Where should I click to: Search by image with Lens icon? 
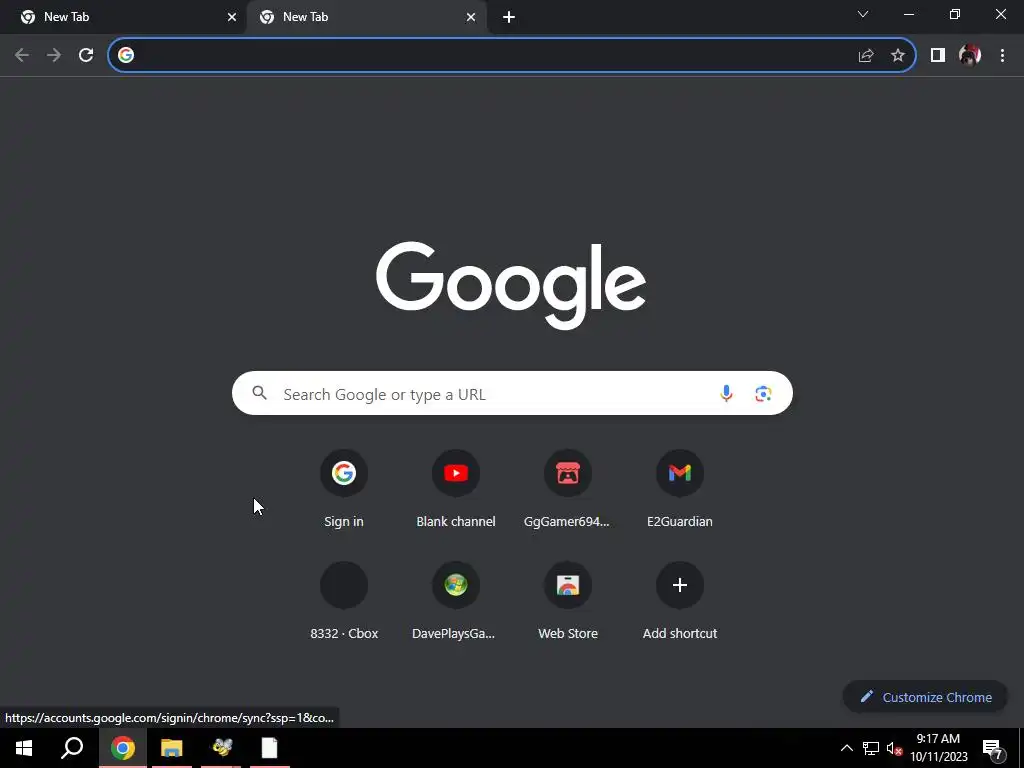tap(763, 394)
